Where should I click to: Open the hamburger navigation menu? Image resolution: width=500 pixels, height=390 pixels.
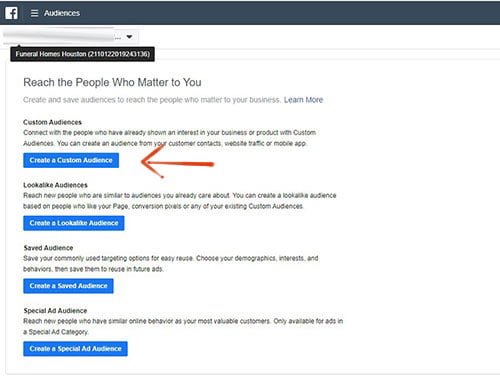click(x=34, y=13)
